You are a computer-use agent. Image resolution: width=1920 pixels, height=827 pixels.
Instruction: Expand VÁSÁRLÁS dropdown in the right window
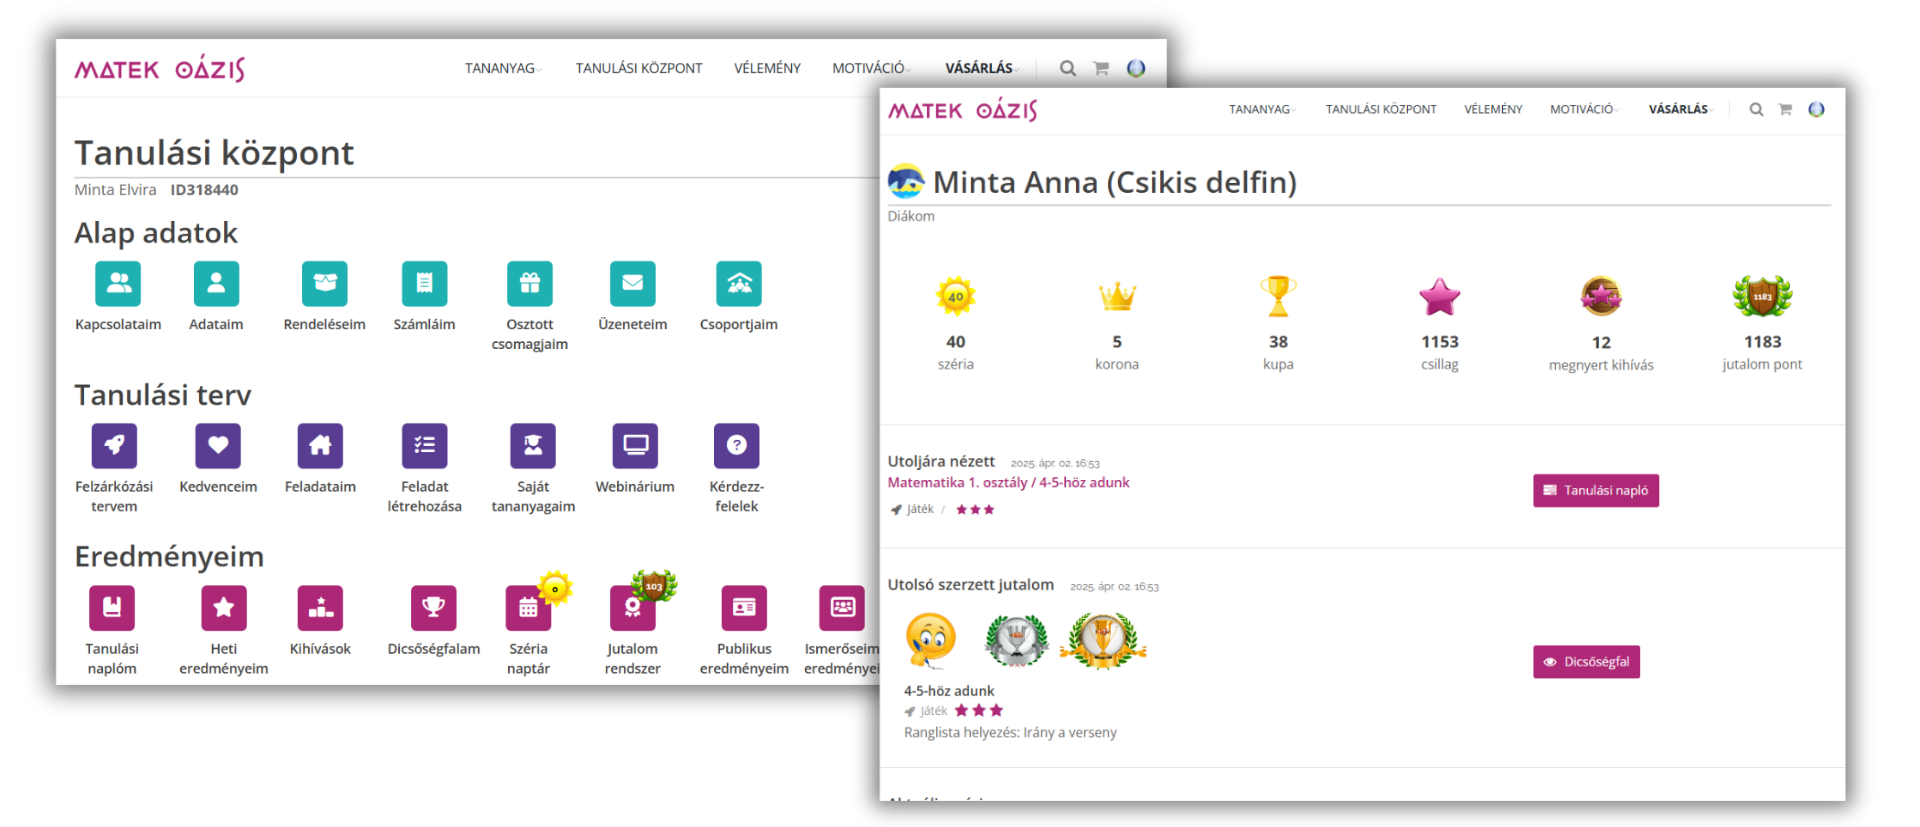pos(1679,109)
